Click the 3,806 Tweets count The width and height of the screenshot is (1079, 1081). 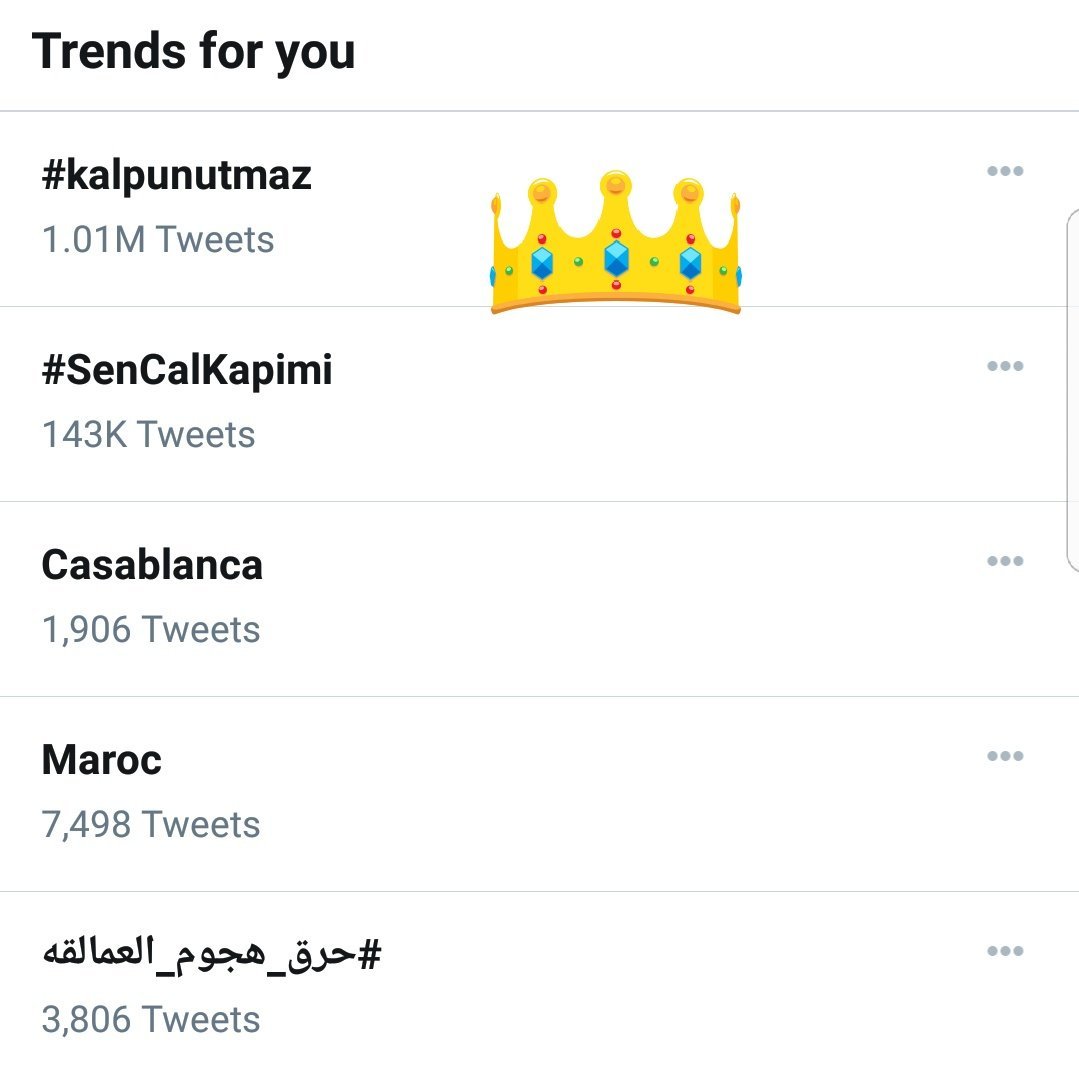[x=151, y=1020]
